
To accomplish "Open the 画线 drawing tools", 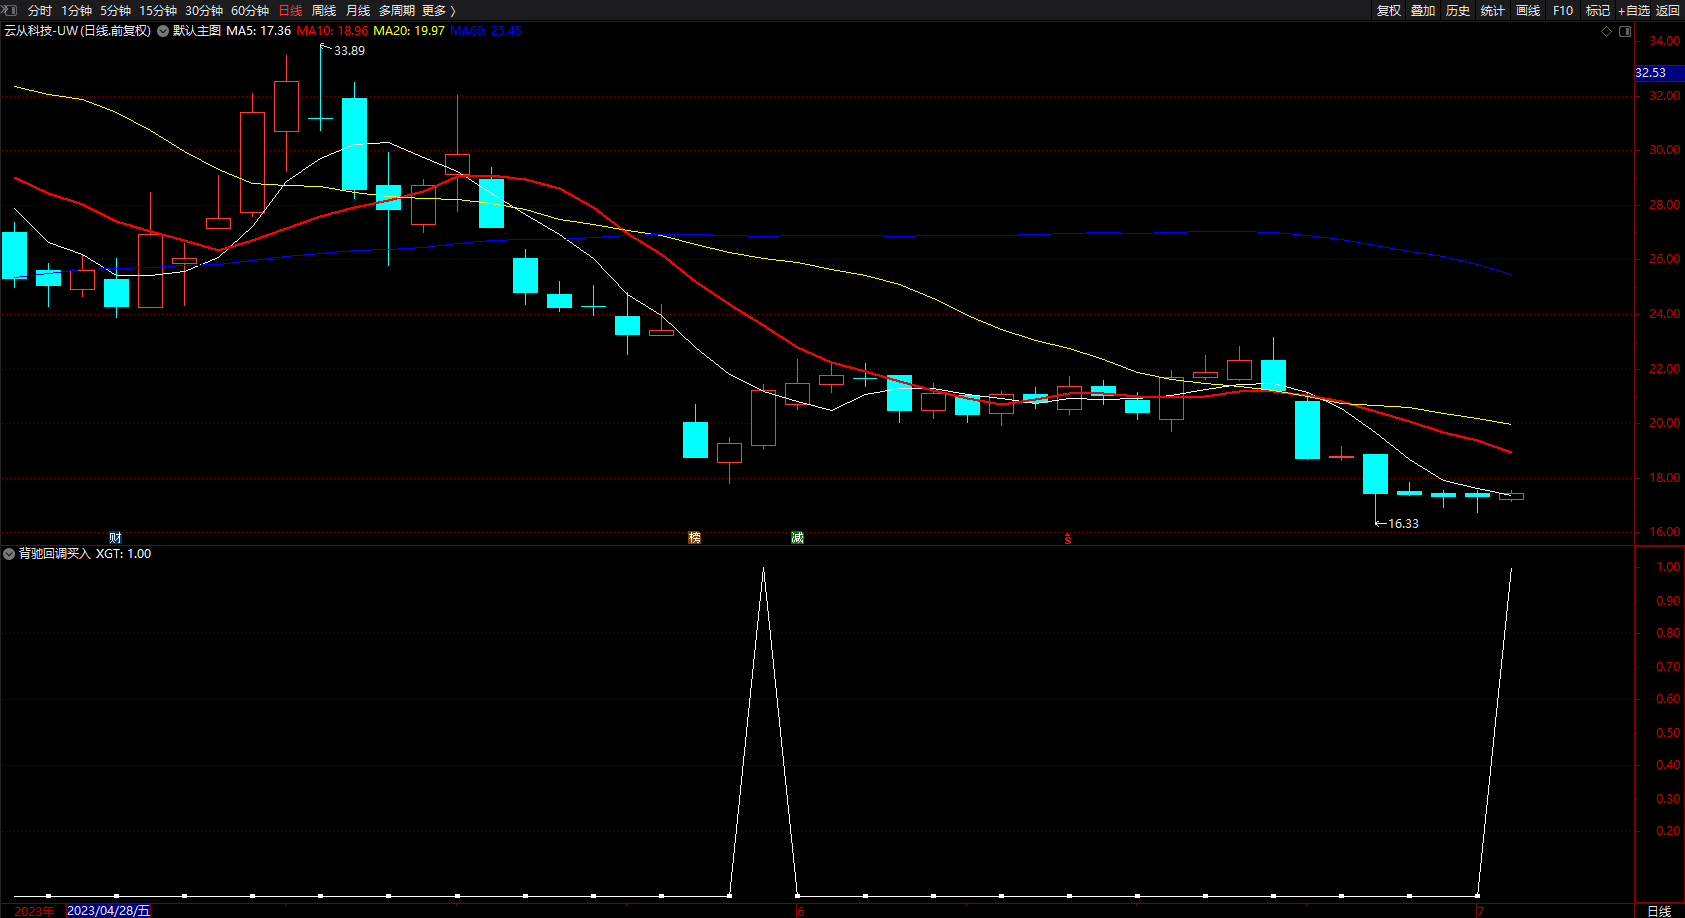I will point(1527,10).
